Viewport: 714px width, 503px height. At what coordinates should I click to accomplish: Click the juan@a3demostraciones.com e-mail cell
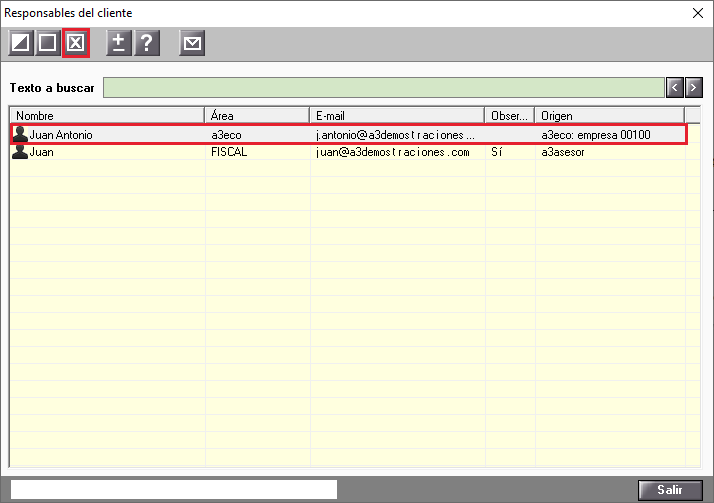pos(393,152)
